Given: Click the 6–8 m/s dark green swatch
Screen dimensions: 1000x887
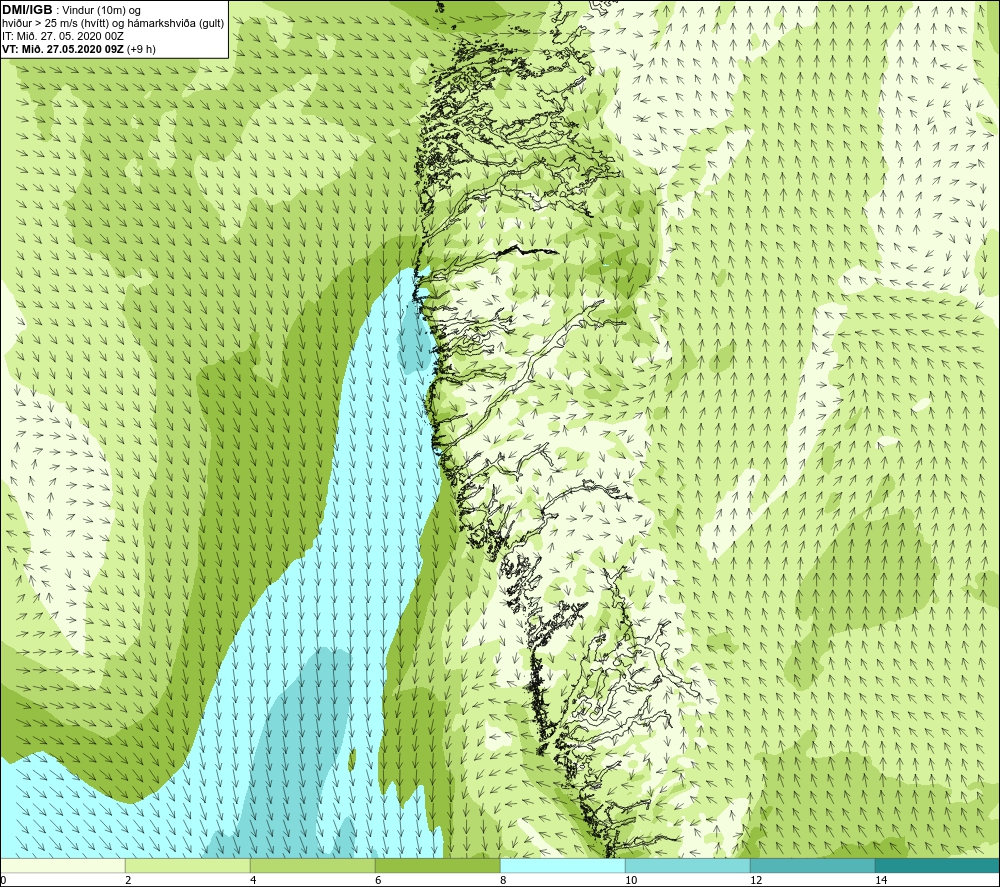Looking at the screenshot, I should pos(438,865).
